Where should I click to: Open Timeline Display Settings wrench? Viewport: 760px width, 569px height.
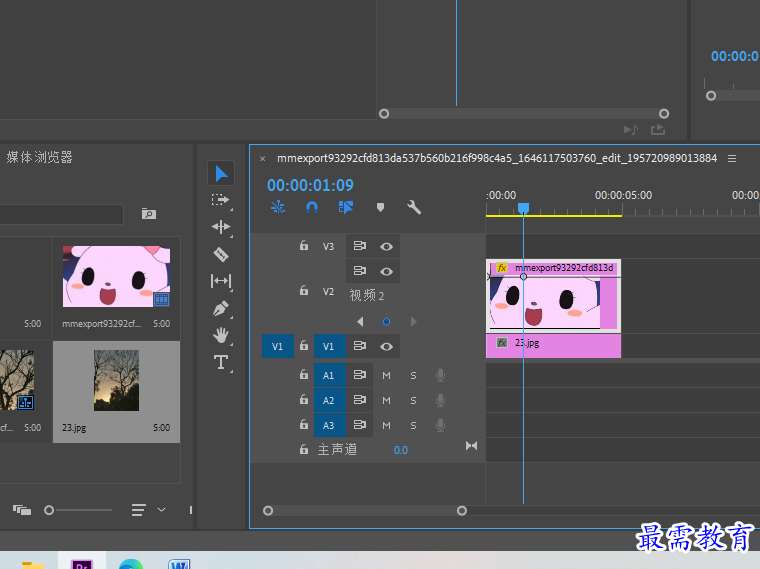(413, 207)
